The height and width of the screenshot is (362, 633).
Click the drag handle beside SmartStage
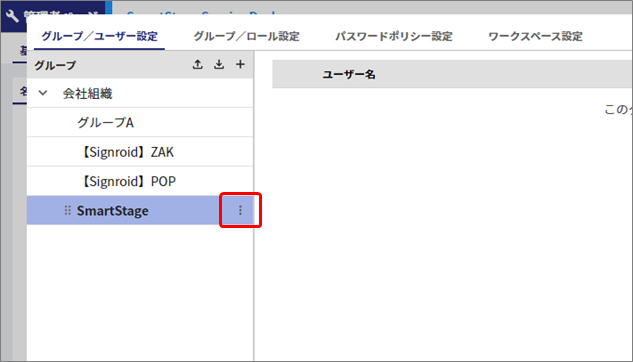click(67, 210)
